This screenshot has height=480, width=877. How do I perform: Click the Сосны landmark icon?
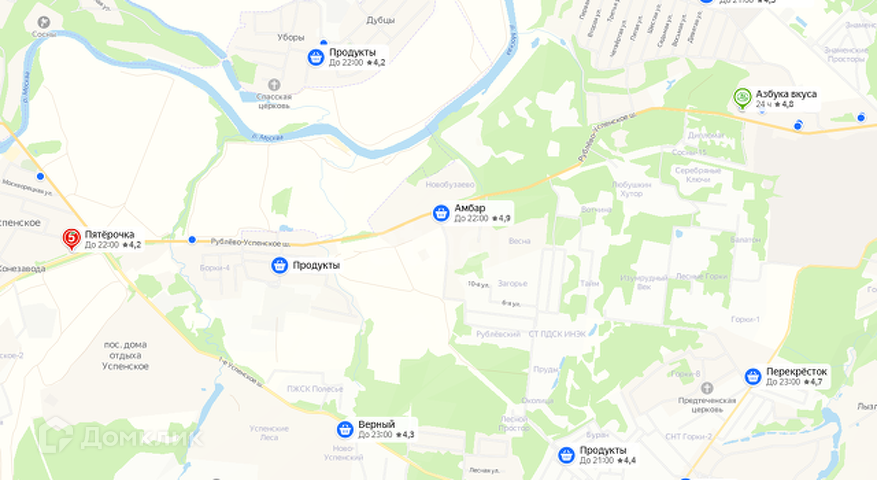pos(43,22)
